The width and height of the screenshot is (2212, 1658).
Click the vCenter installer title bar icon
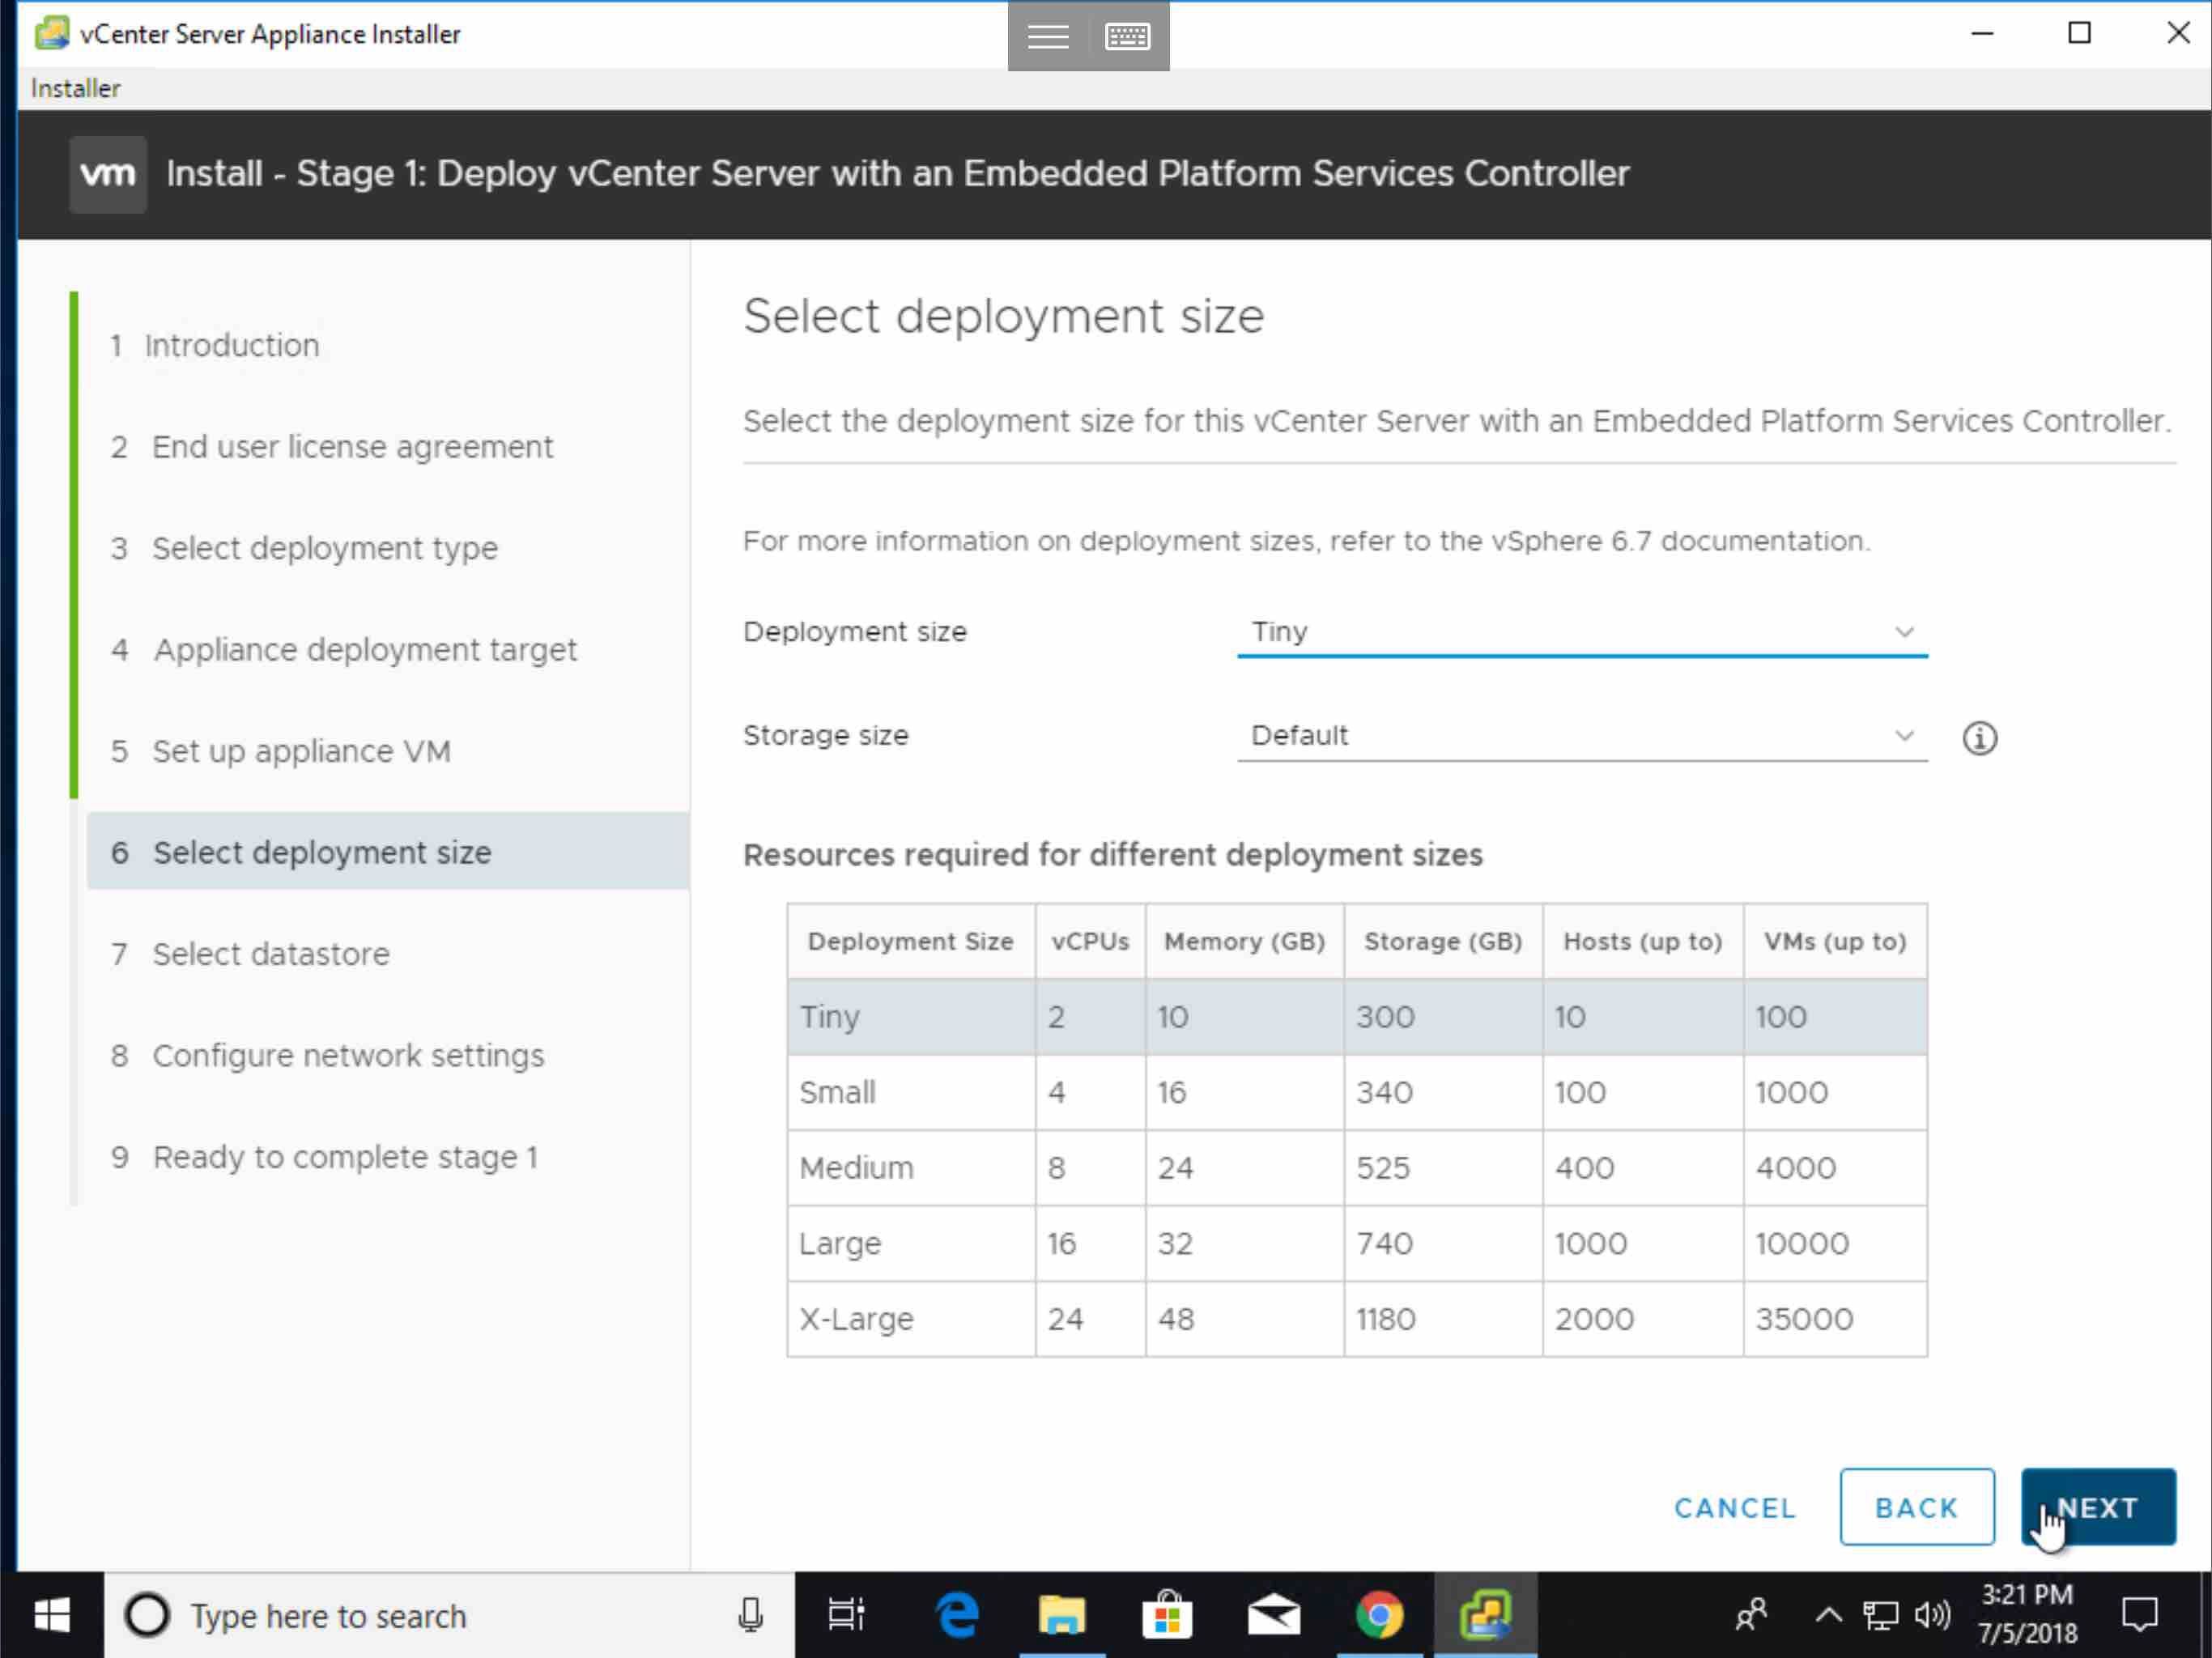52,33
